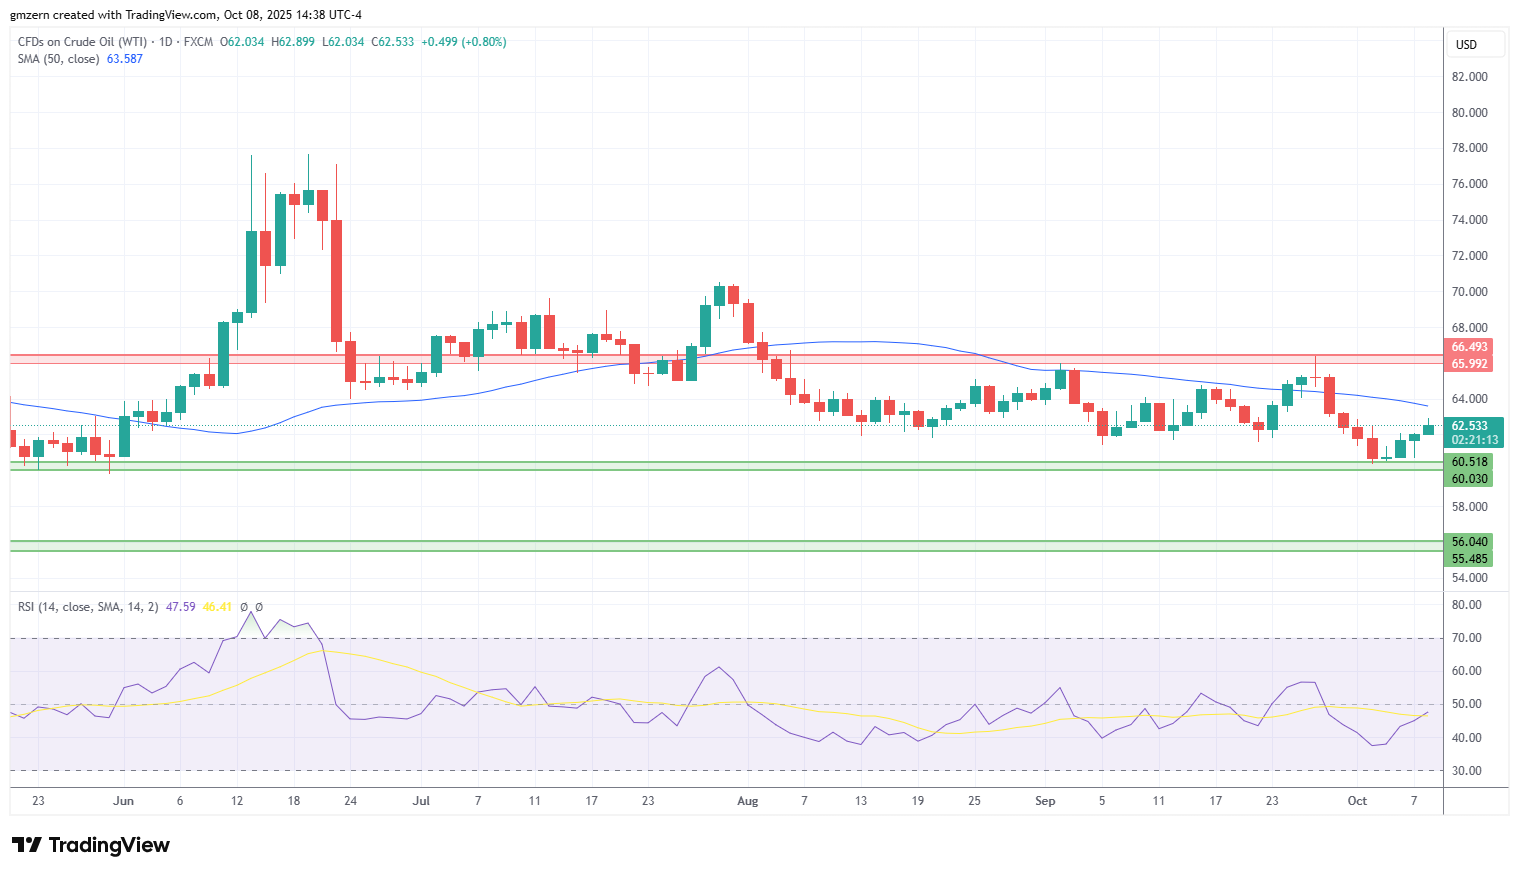Click the 70.00 RSI axis label
The height and width of the screenshot is (875, 1519).
[x=1467, y=638]
